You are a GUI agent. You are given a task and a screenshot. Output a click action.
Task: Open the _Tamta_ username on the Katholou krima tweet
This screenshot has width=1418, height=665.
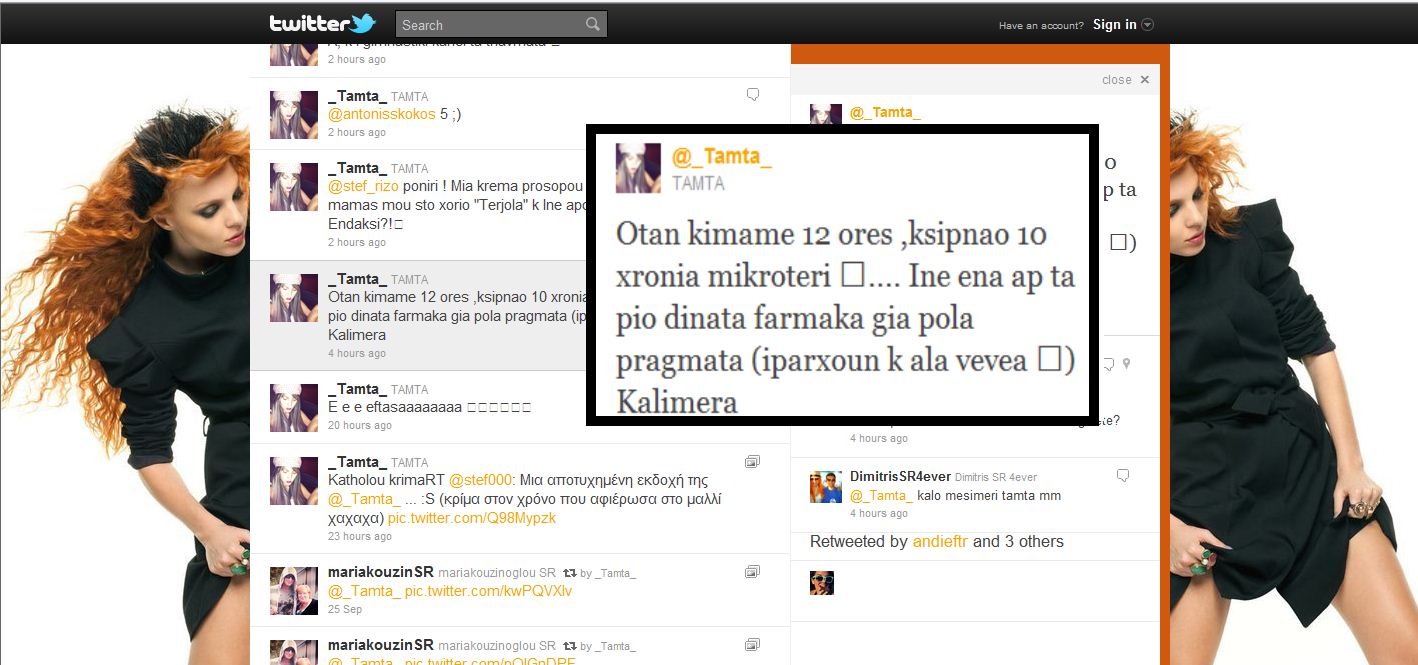(x=357, y=462)
